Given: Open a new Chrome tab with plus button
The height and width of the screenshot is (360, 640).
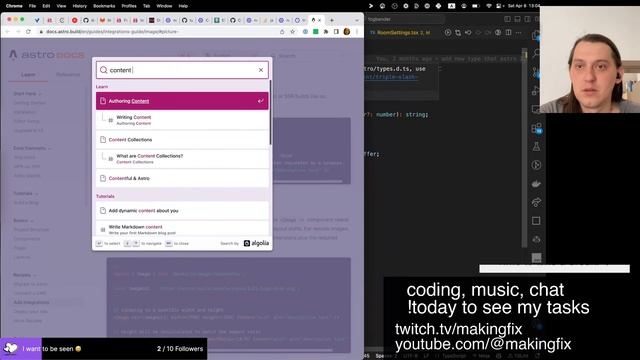Looking at the screenshot, I should pos(332,20).
